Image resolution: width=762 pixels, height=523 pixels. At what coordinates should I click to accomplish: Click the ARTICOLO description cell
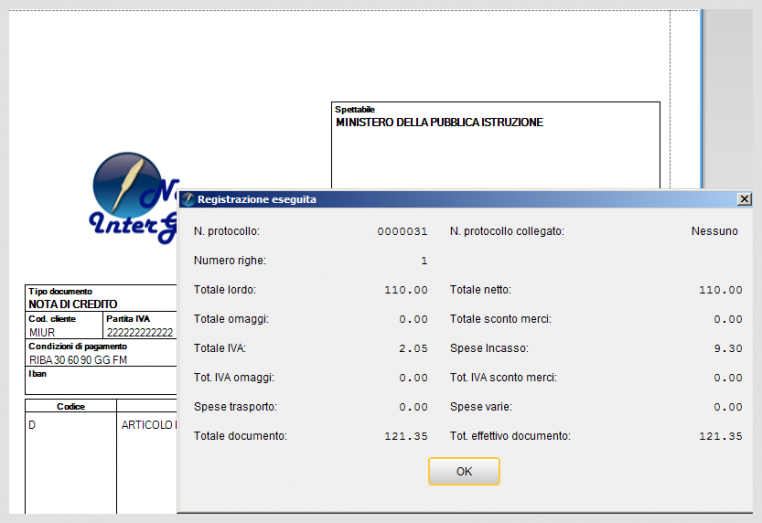[149, 425]
